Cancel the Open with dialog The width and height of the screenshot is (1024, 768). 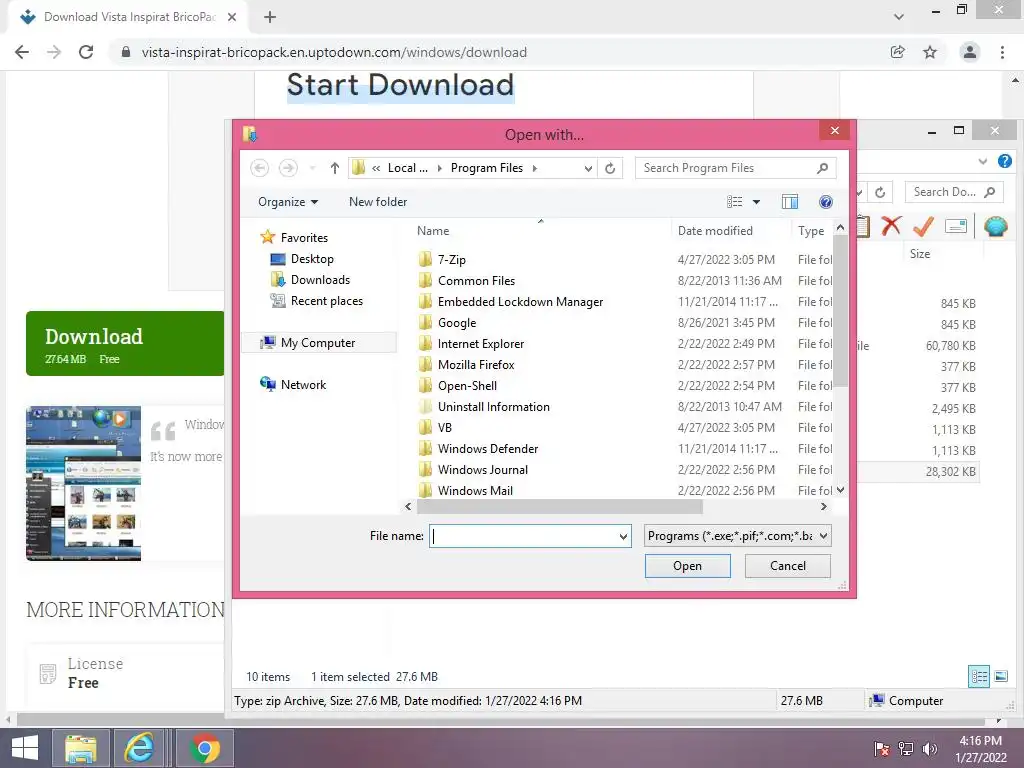pyautogui.click(x=788, y=566)
